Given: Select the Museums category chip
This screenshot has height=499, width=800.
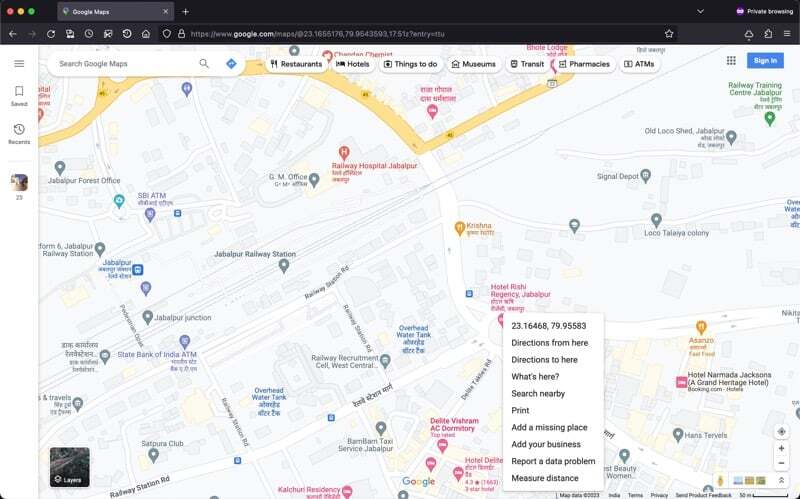Looking at the screenshot, I should click(473, 64).
